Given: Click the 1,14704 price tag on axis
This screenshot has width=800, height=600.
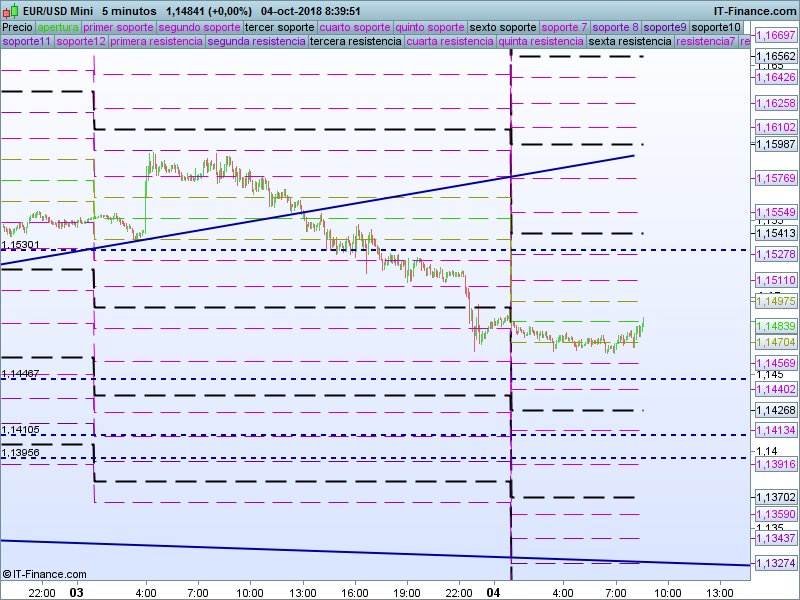Looking at the screenshot, I should tap(776, 342).
